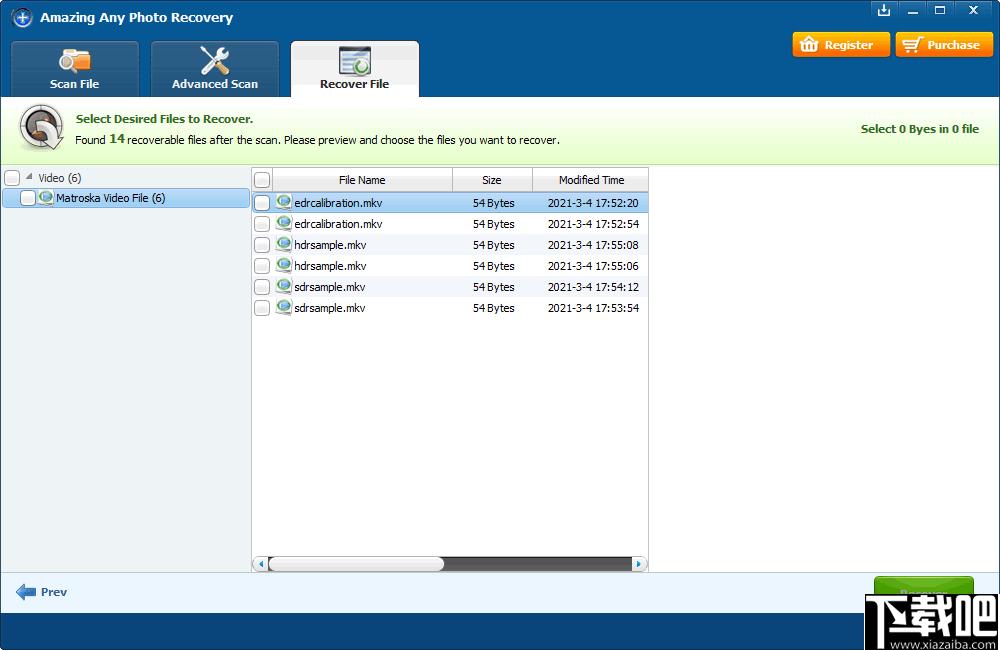The height and width of the screenshot is (650, 1000).
Task: Check sdrsample.mkv modified 17:54:12
Action: (x=262, y=287)
